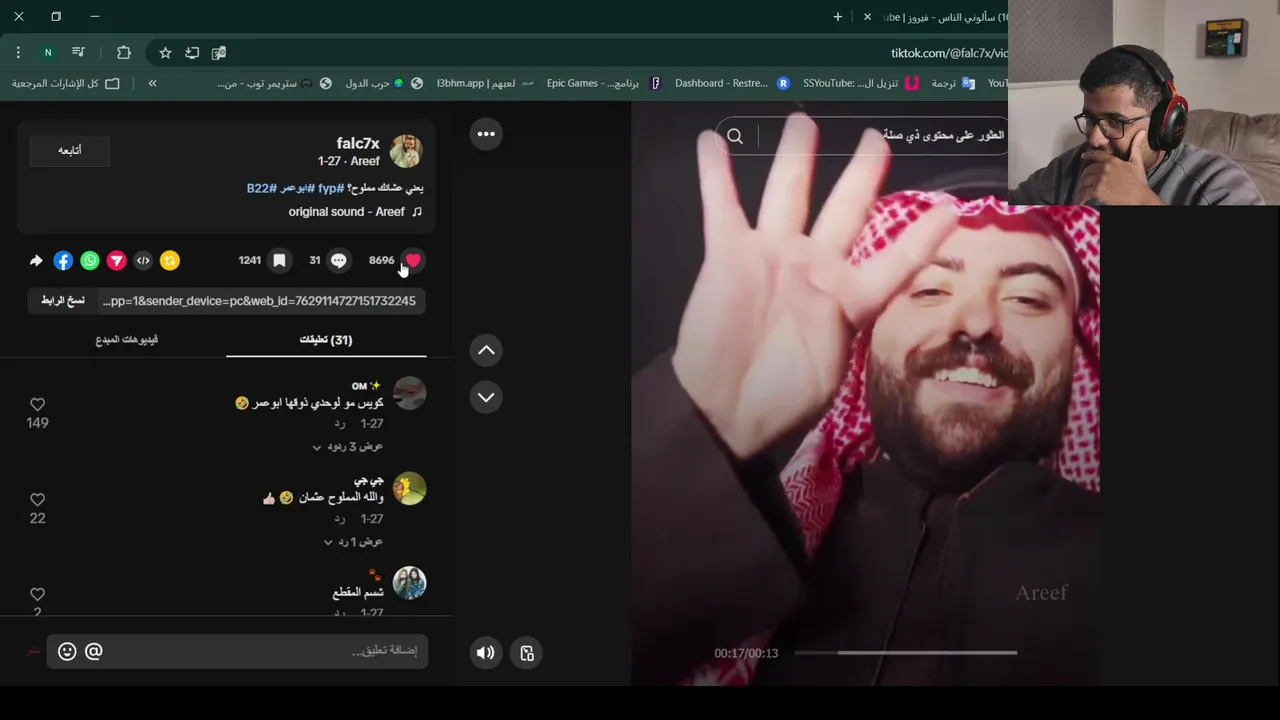Open the #fyp hashtag link
1280x720 pixels.
(330, 188)
